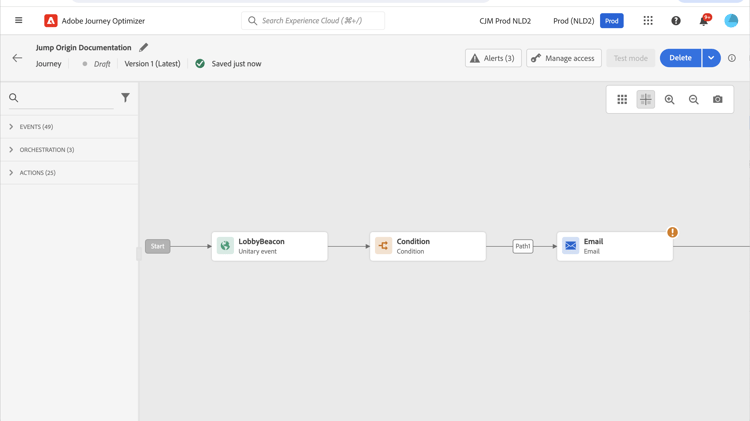Toggle the canvas grid alignment button

pos(646,100)
